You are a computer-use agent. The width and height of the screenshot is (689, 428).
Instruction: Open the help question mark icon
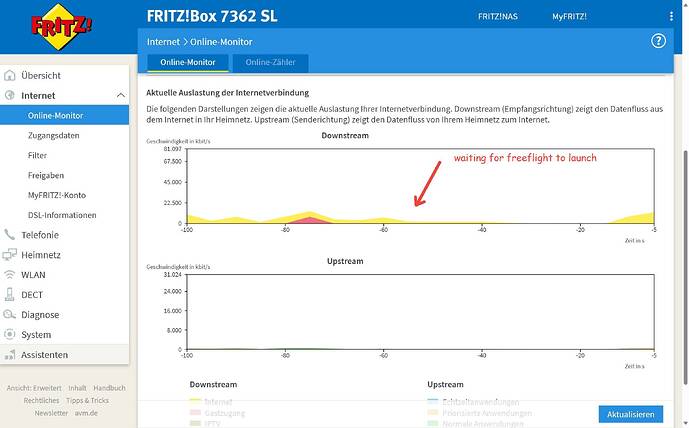point(658,41)
